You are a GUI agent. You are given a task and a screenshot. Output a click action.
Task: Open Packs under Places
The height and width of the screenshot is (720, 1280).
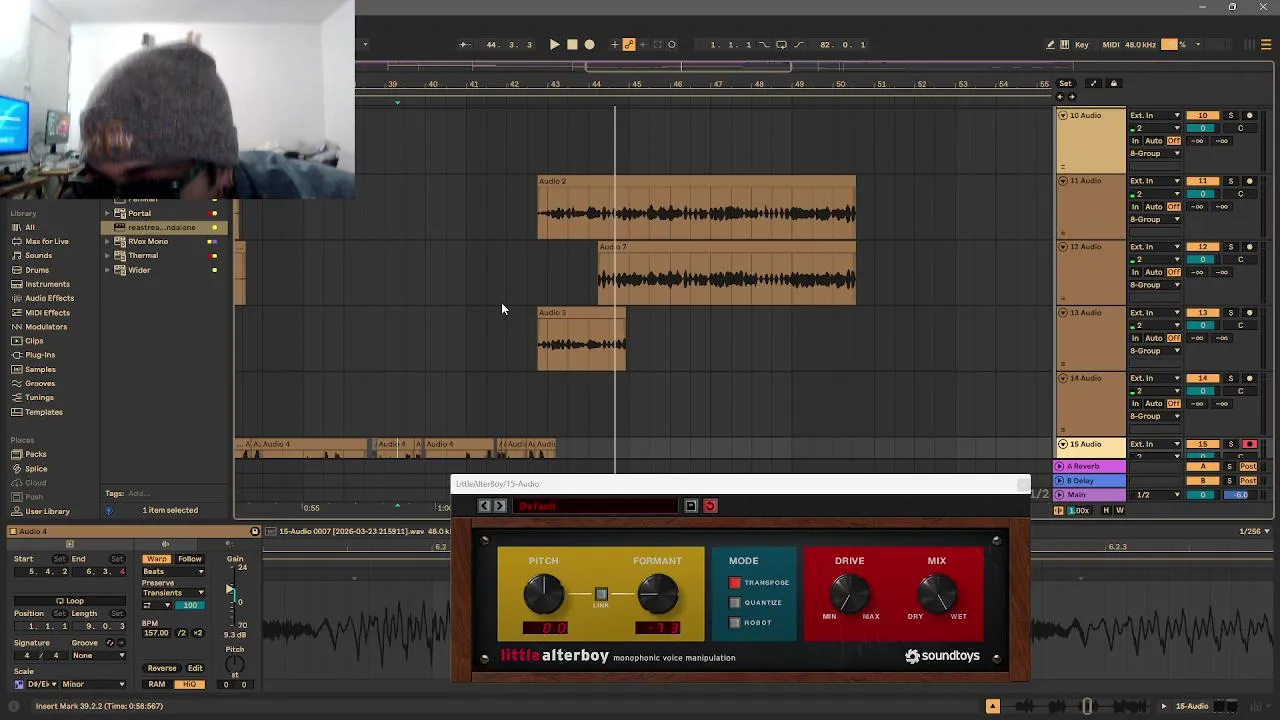point(35,454)
